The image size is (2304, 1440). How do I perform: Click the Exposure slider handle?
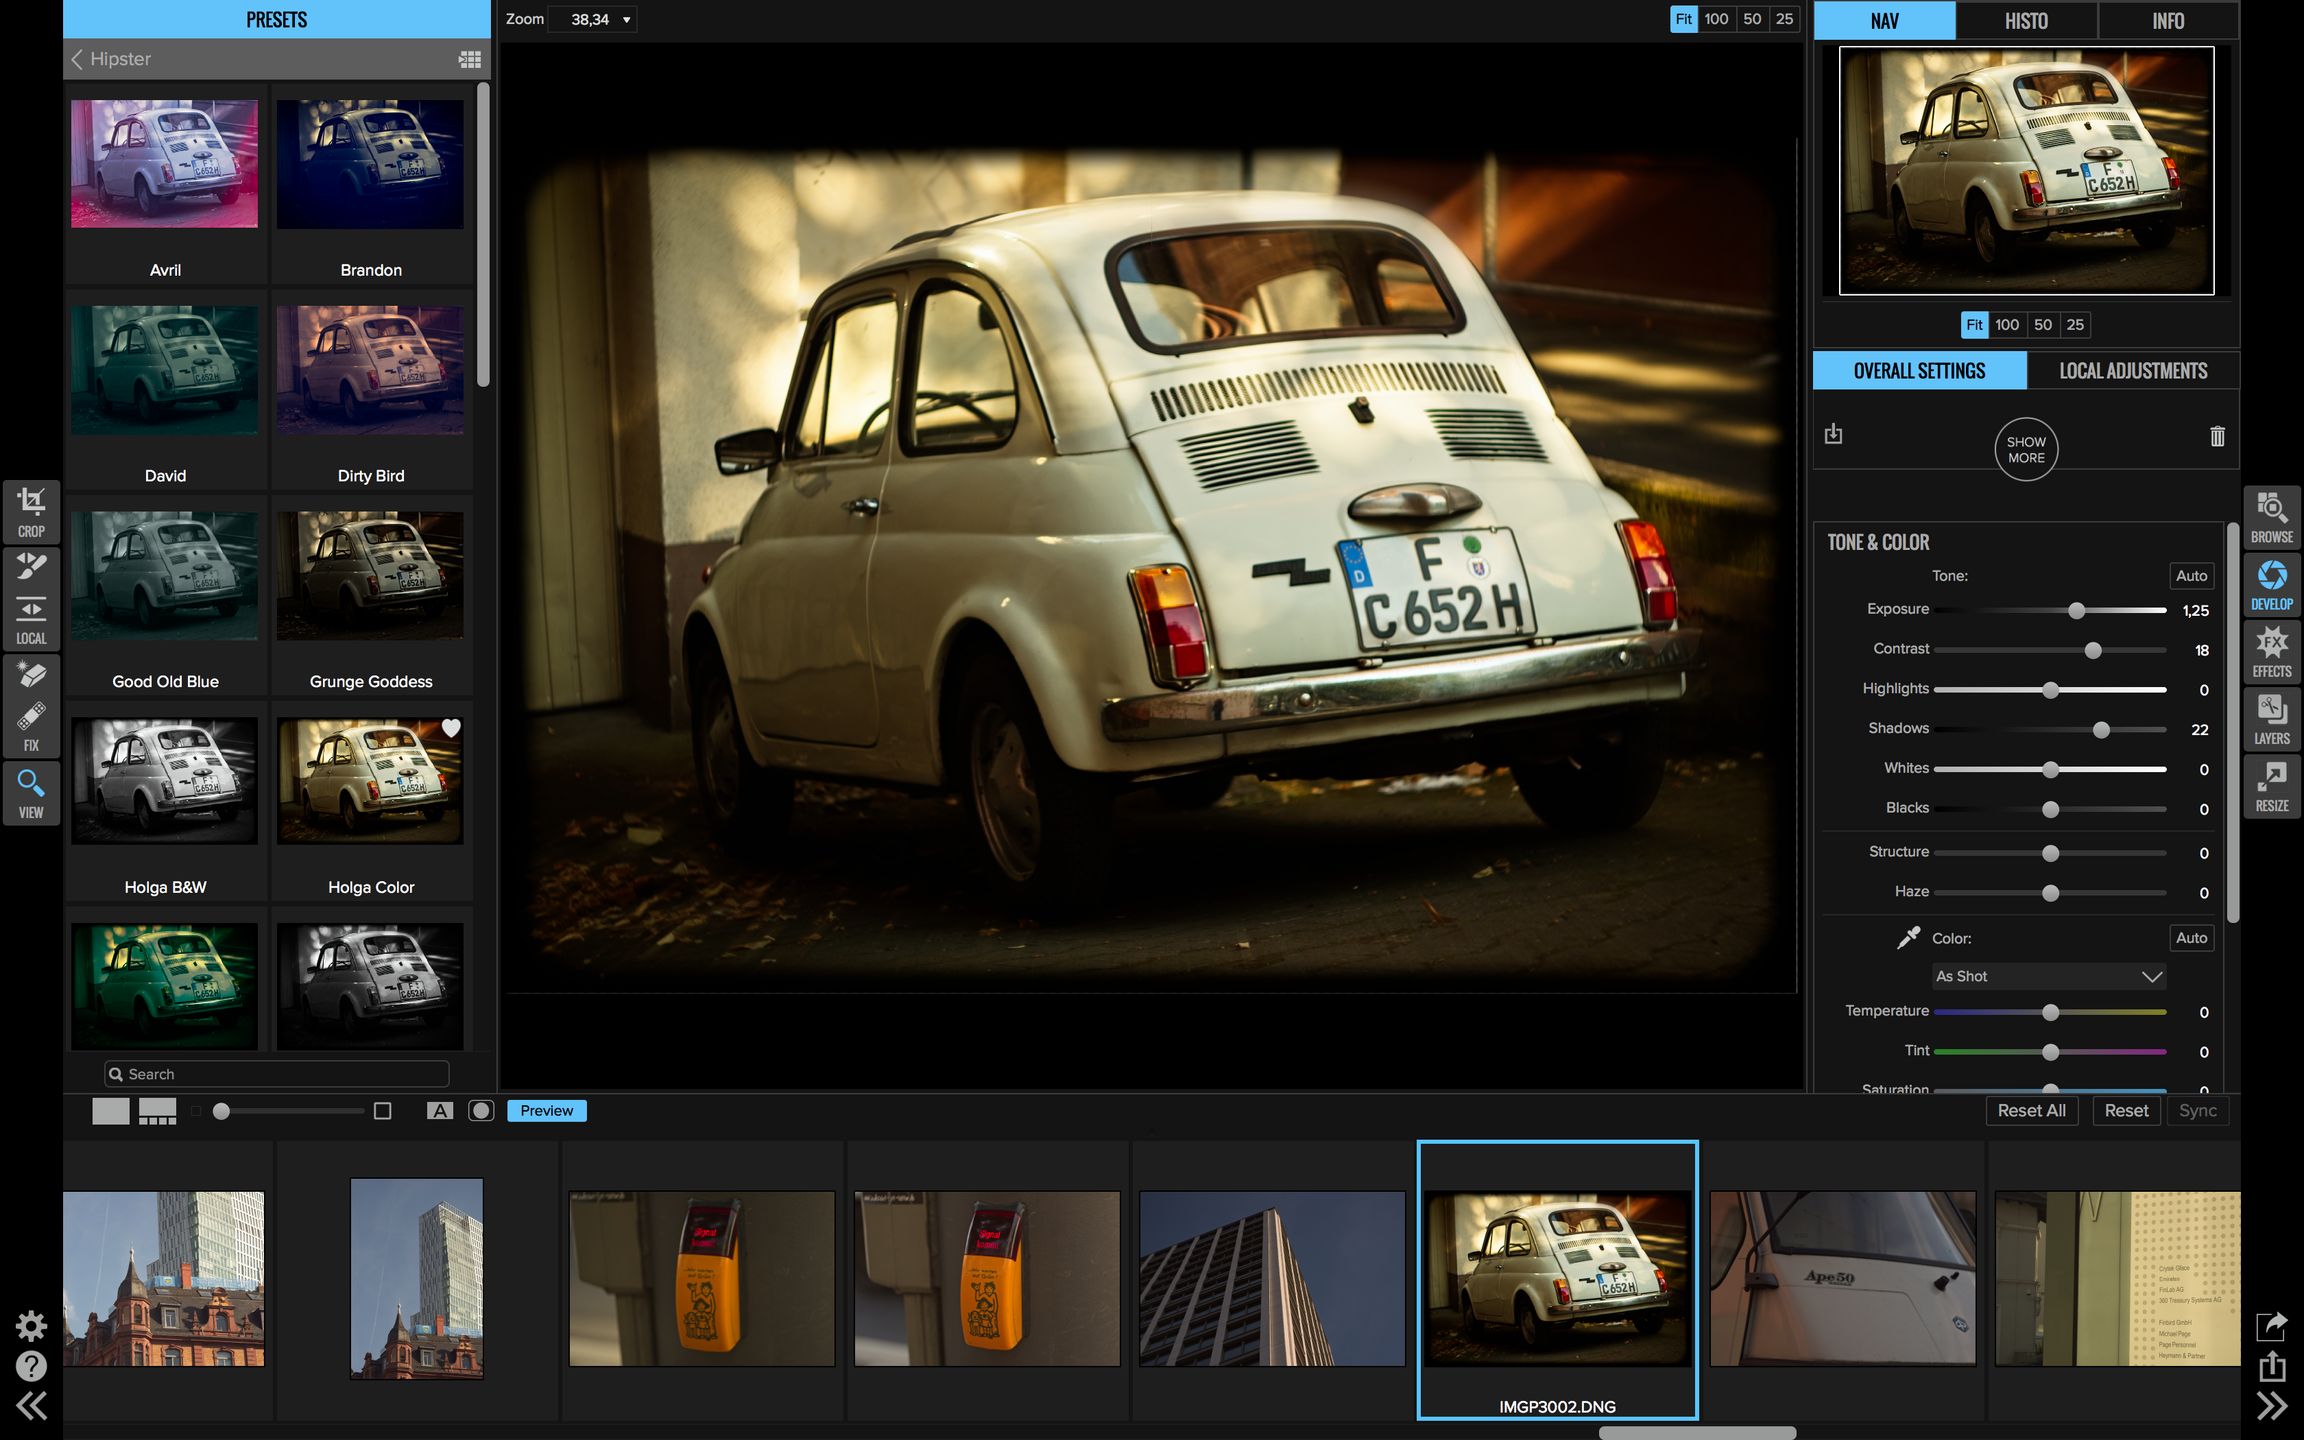(x=2076, y=610)
